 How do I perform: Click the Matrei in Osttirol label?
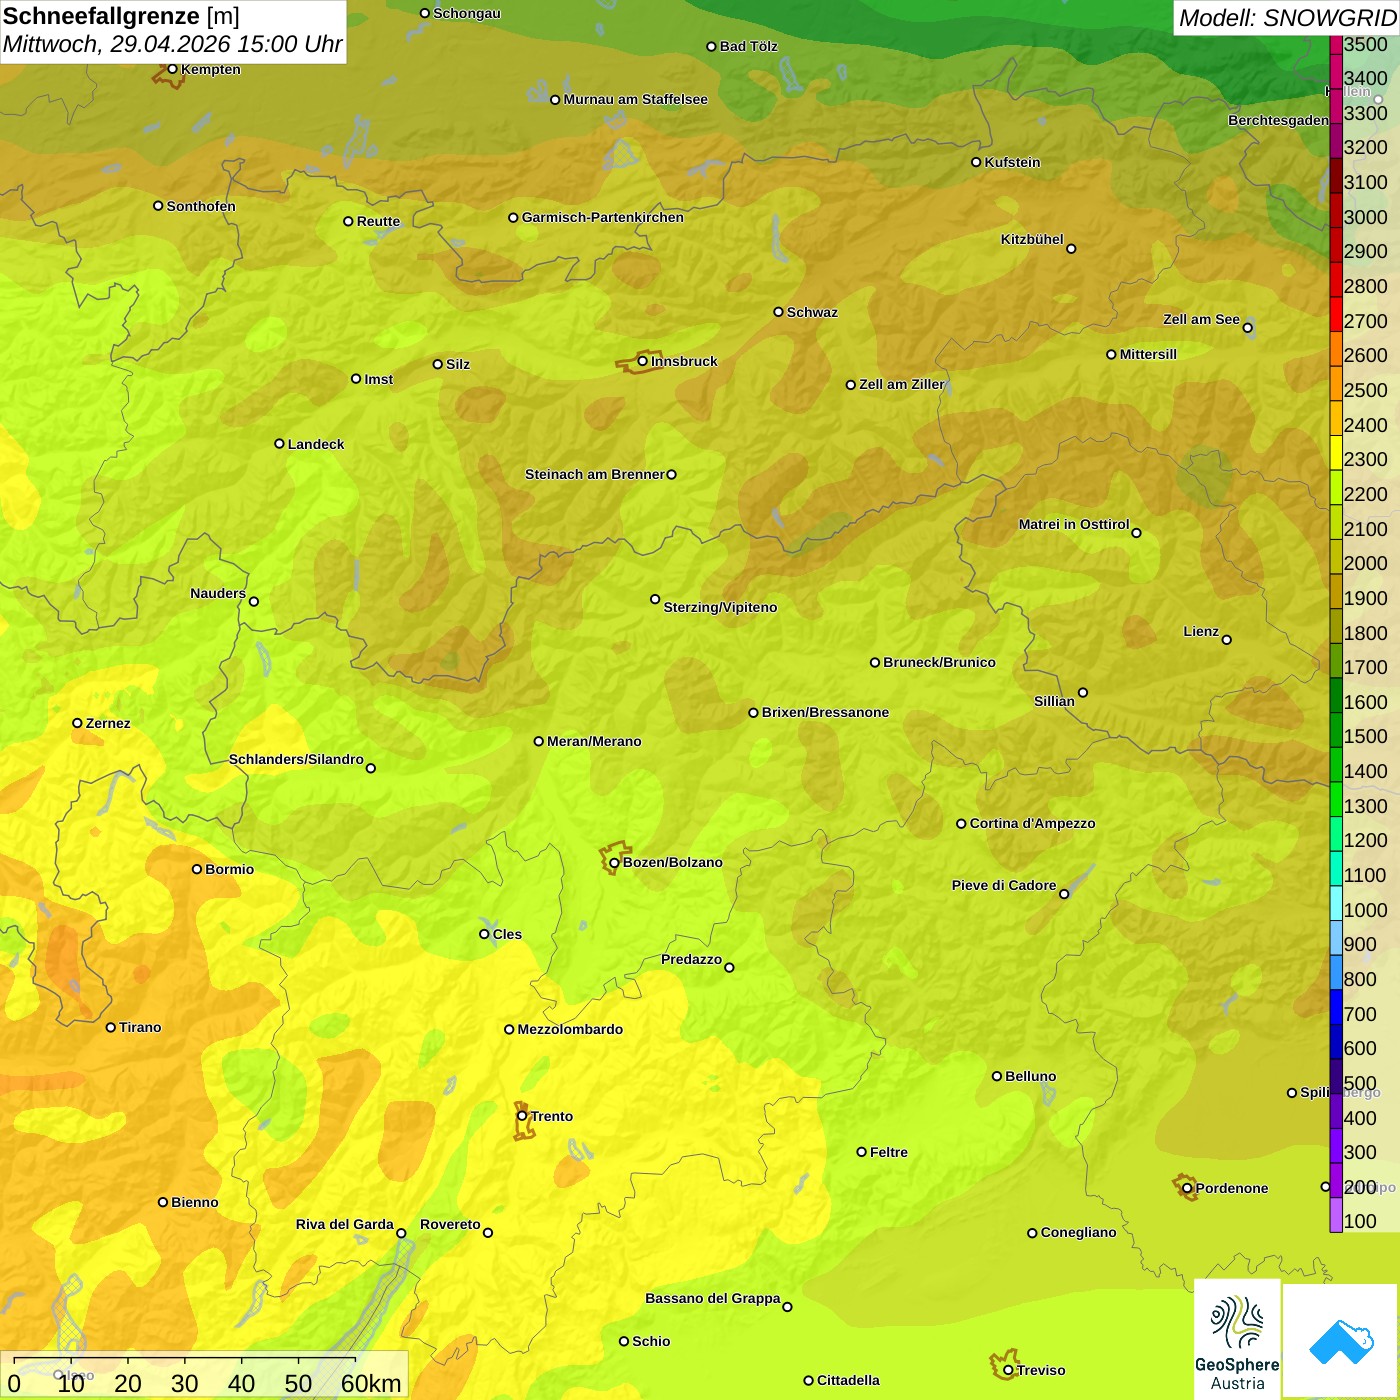tap(1074, 524)
